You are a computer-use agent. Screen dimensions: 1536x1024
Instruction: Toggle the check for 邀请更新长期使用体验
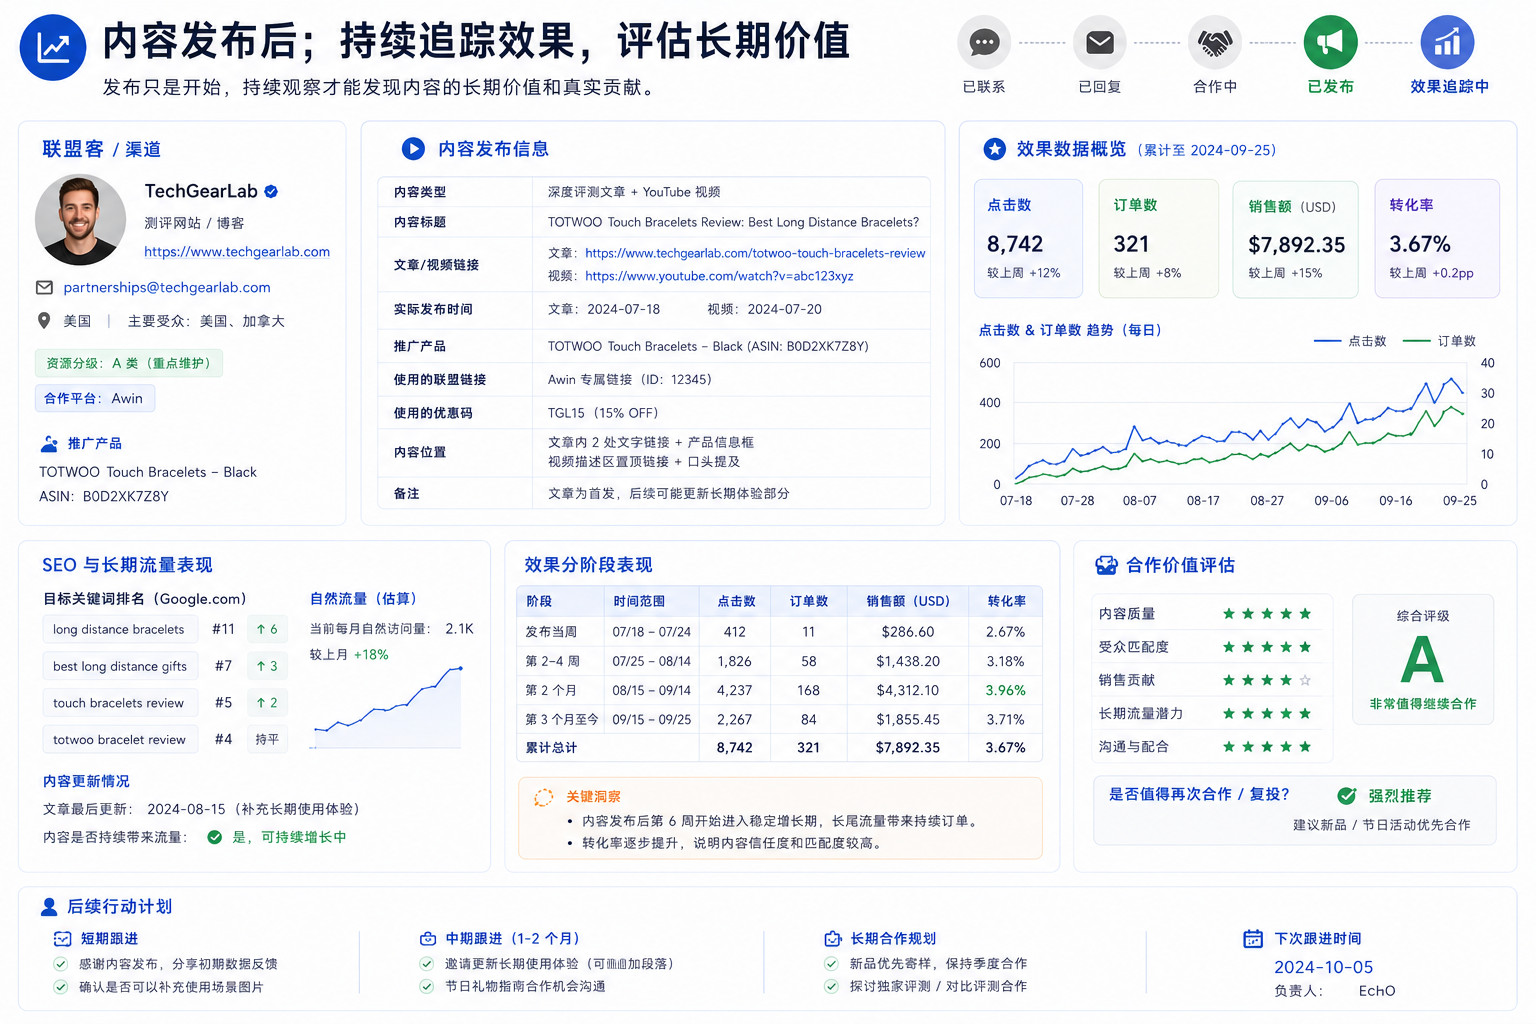[x=427, y=964]
